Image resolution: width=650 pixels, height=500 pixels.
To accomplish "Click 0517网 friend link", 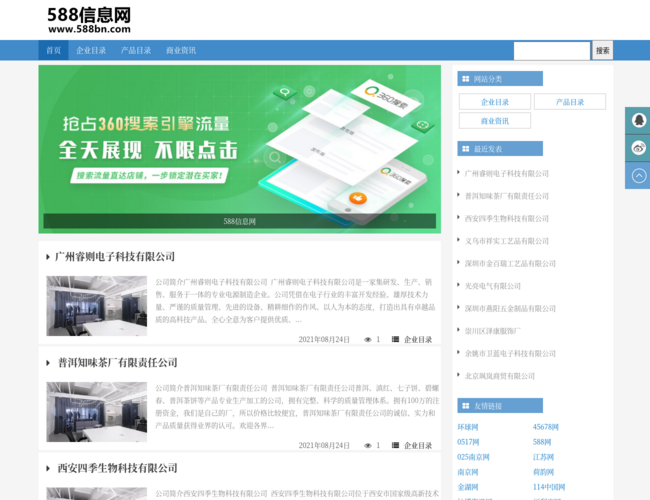I will [x=468, y=442].
